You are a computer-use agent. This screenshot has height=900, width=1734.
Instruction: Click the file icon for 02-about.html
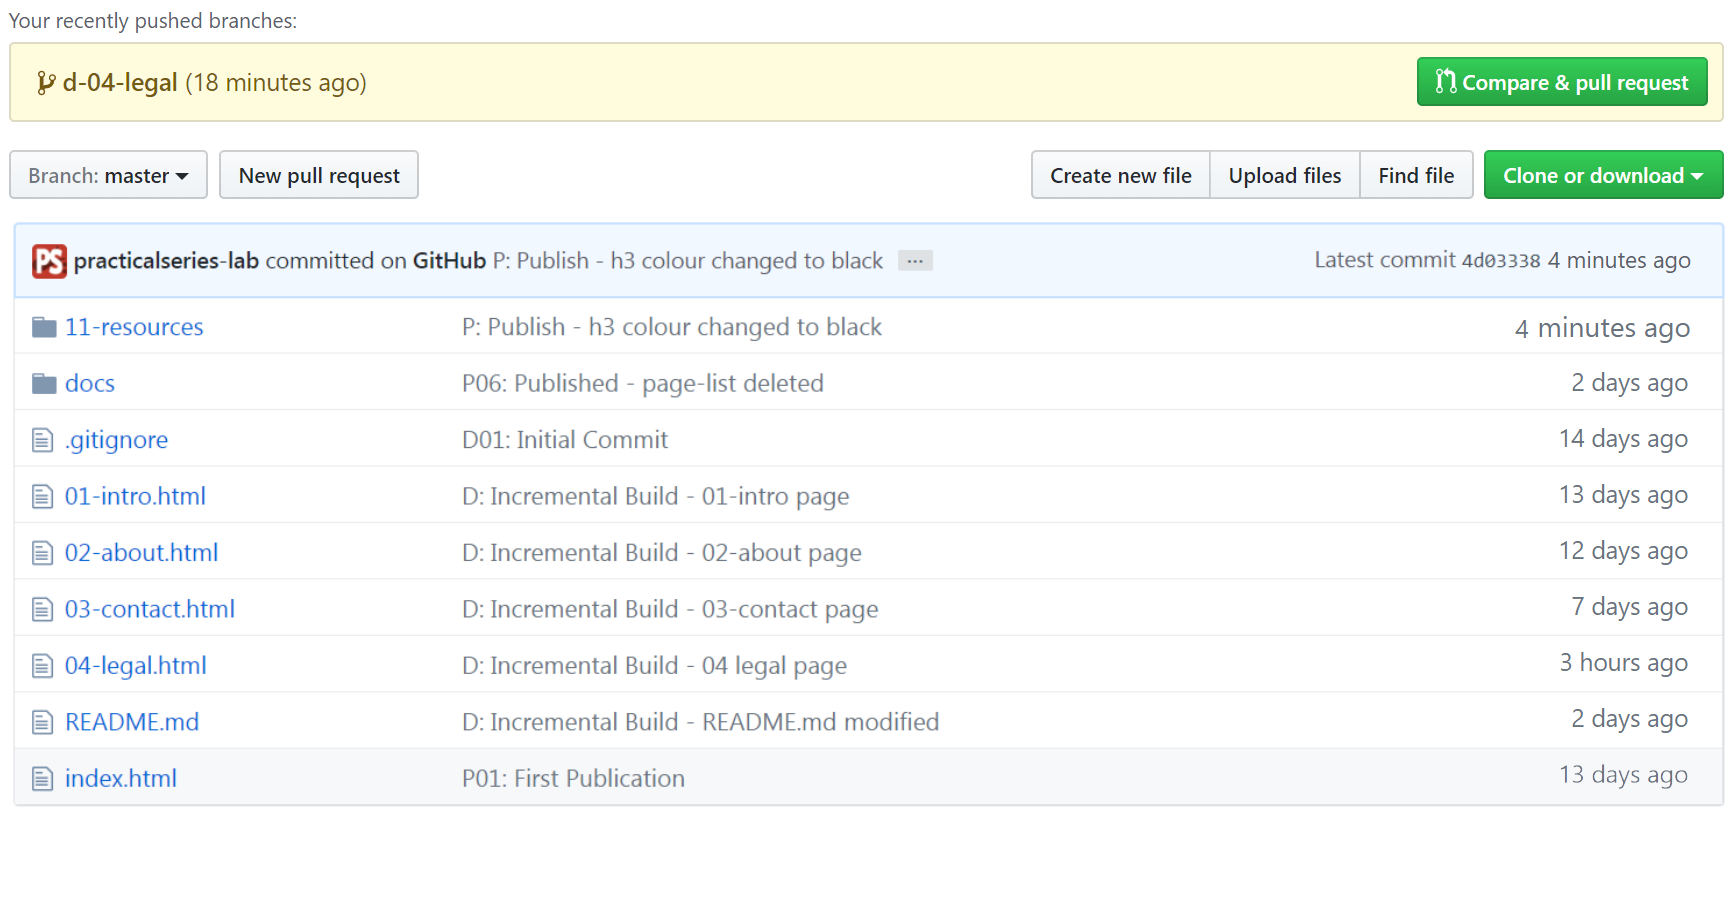tap(42, 553)
